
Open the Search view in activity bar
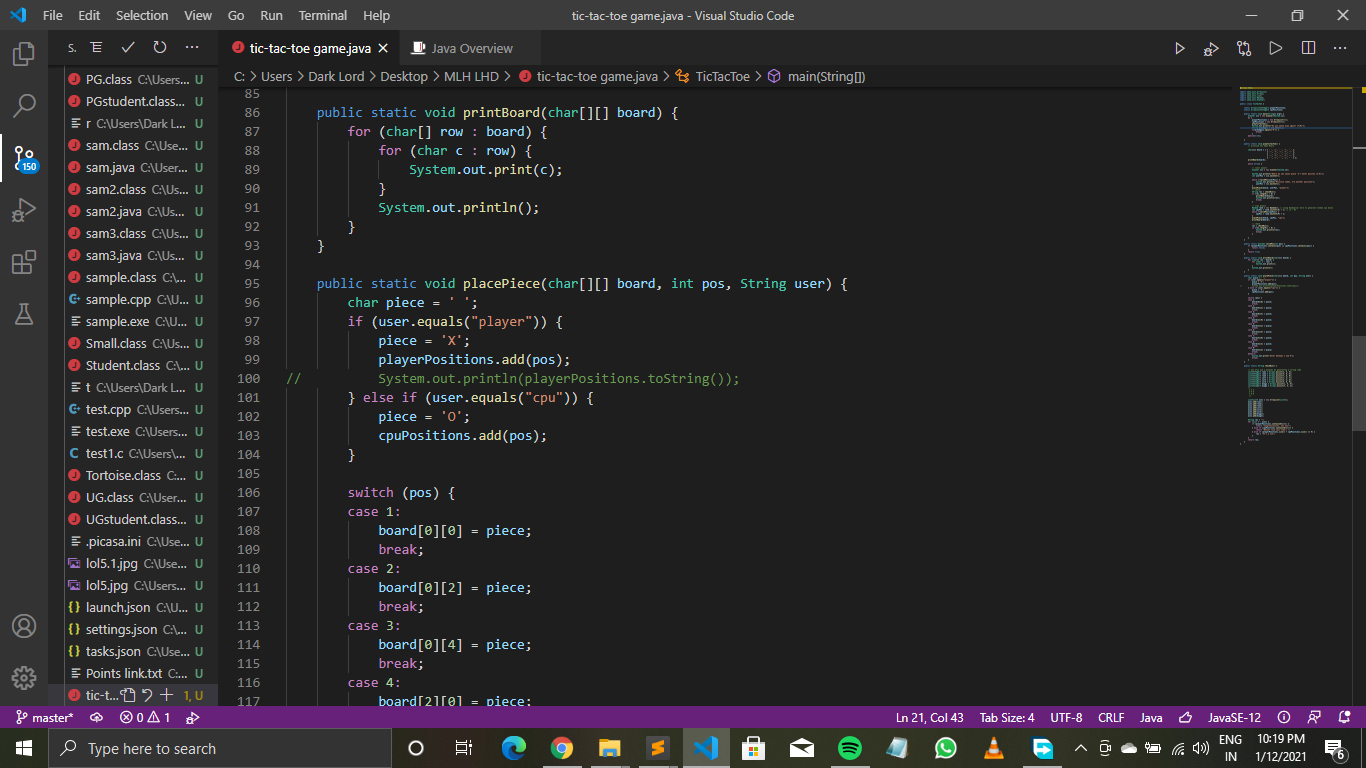[x=24, y=105]
